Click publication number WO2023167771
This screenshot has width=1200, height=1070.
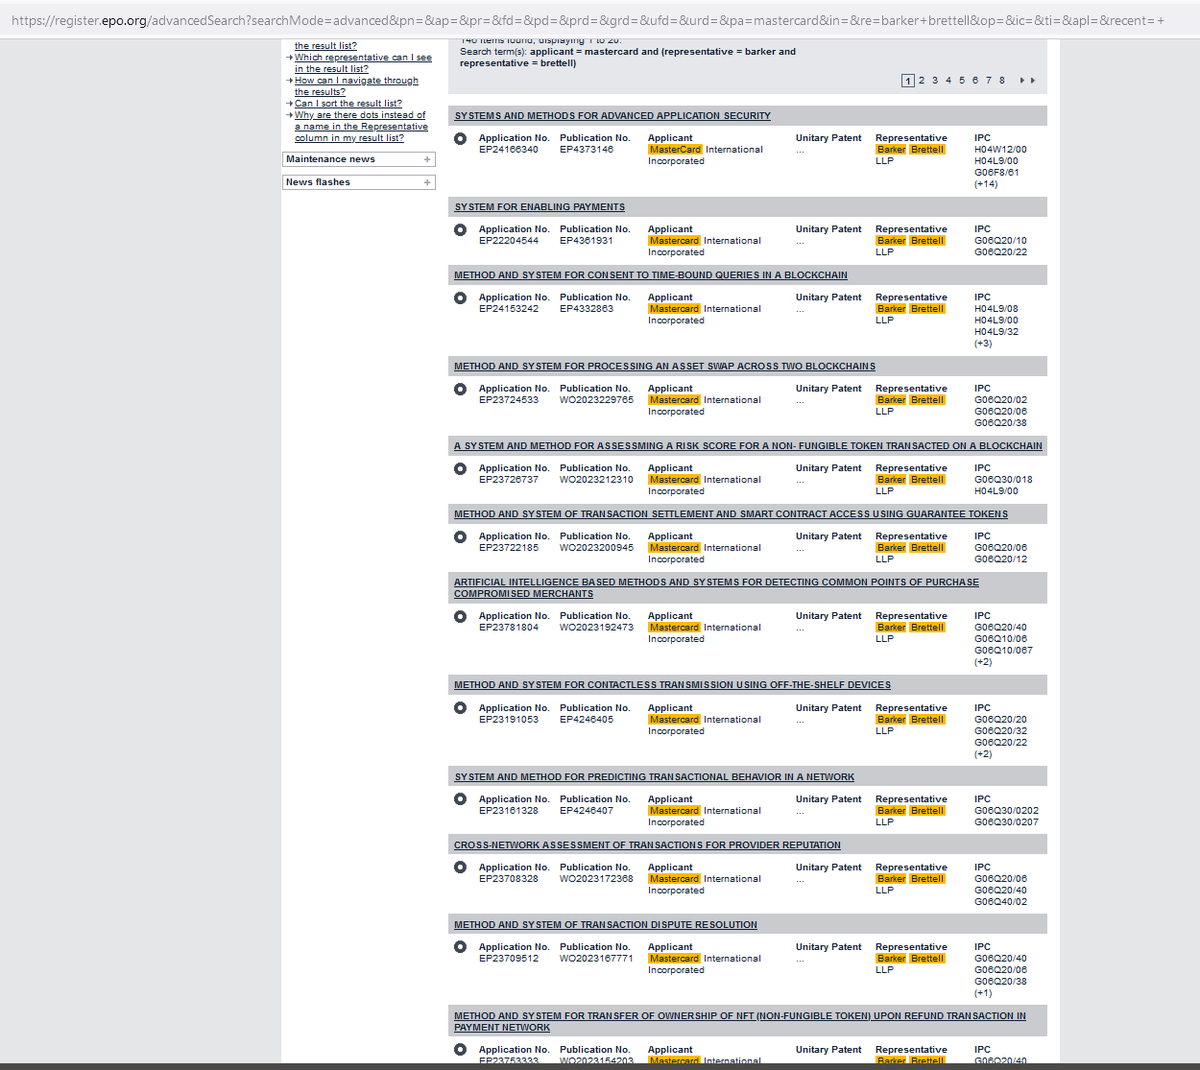(x=597, y=959)
